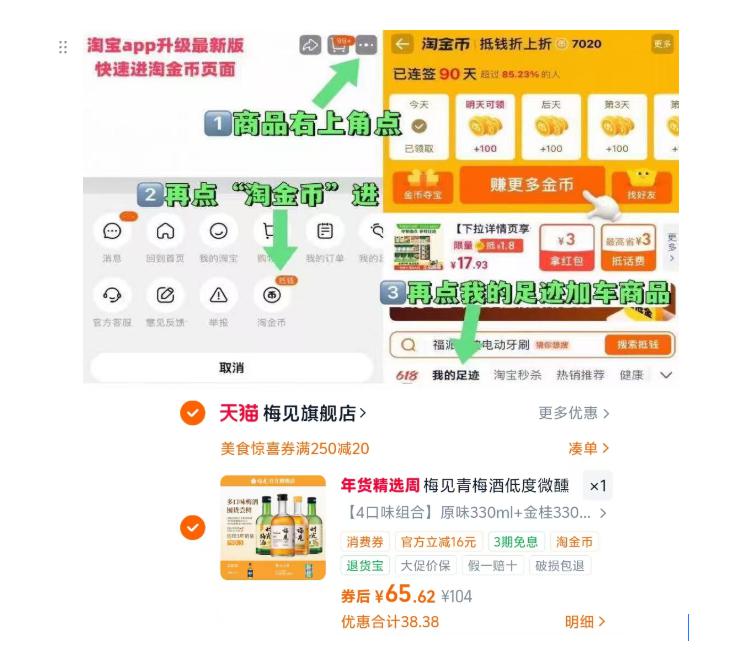Expand 明细 discount details

(585, 622)
